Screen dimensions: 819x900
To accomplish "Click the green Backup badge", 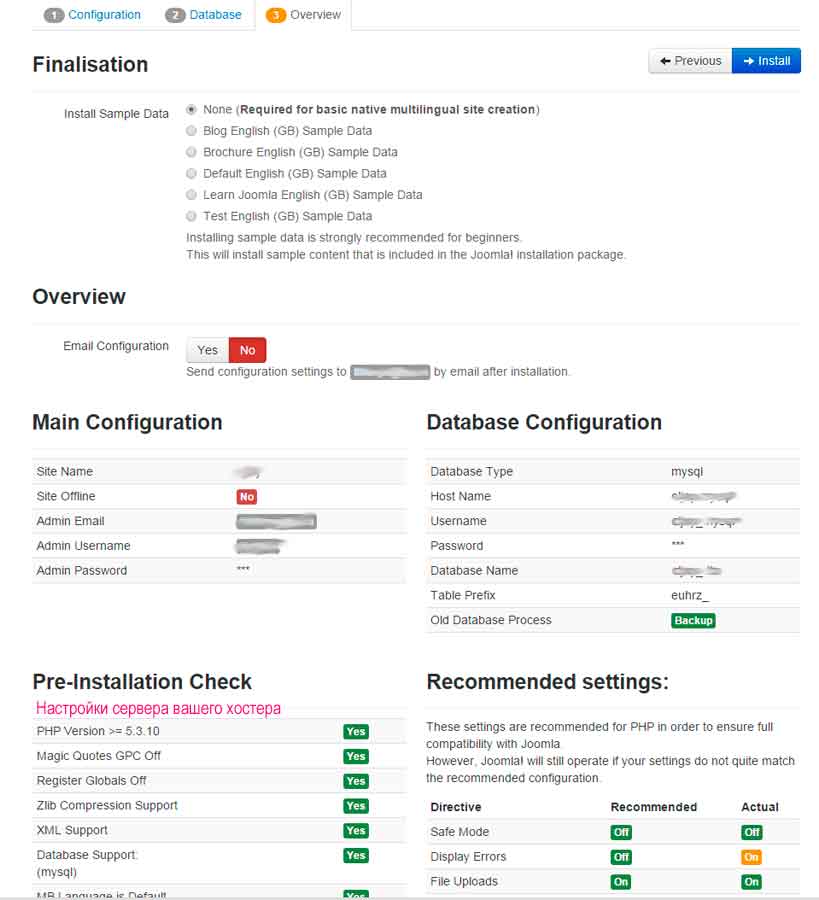I will [693, 620].
